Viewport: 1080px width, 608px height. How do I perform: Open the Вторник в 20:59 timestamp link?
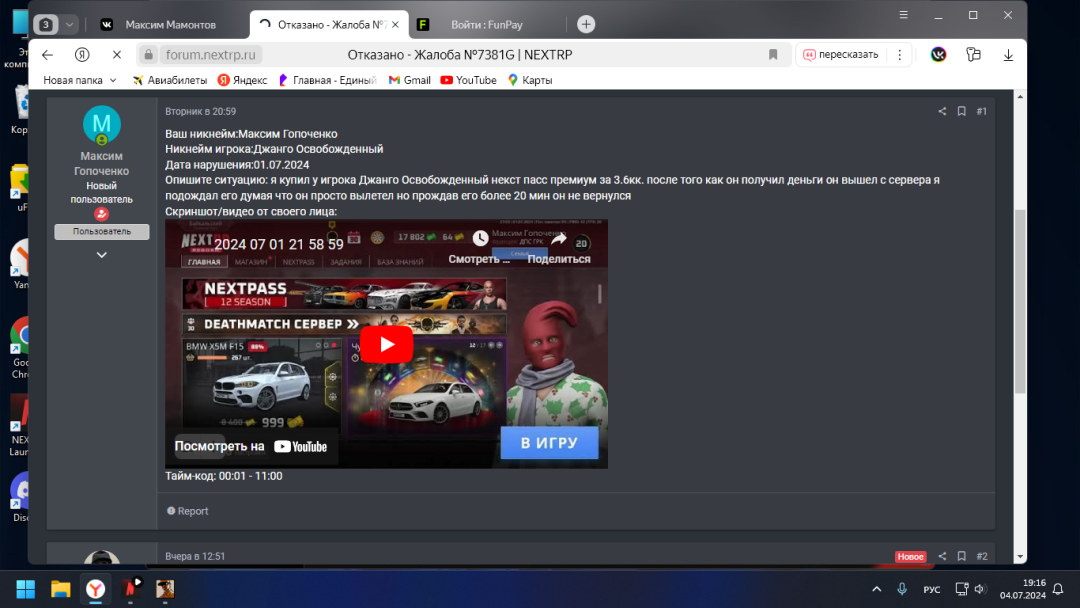200,112
